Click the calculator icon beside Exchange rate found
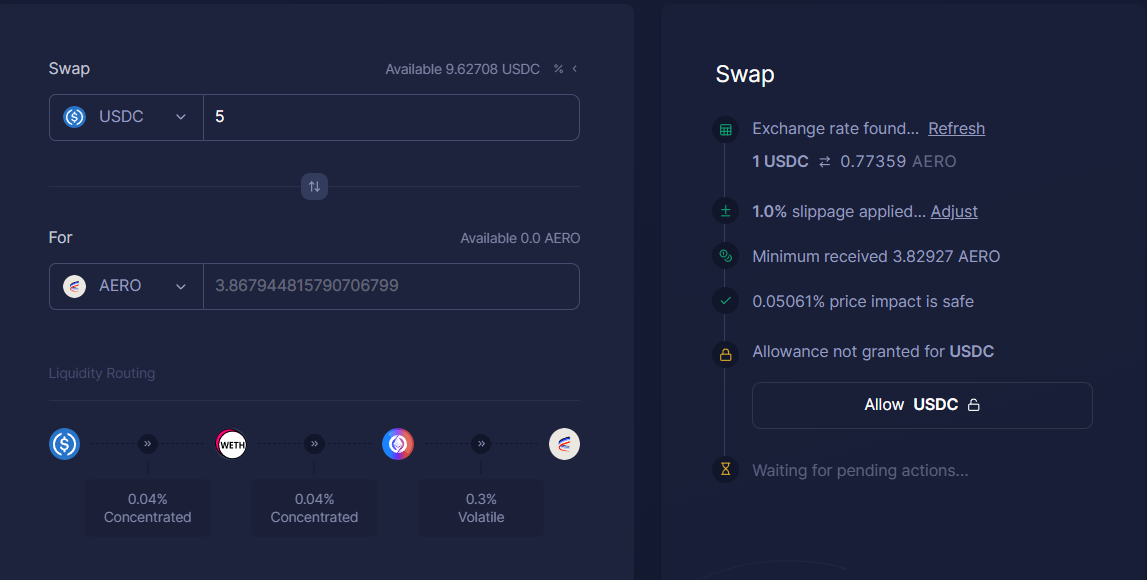Screen dimensions: 1147x580 point(725,129)
